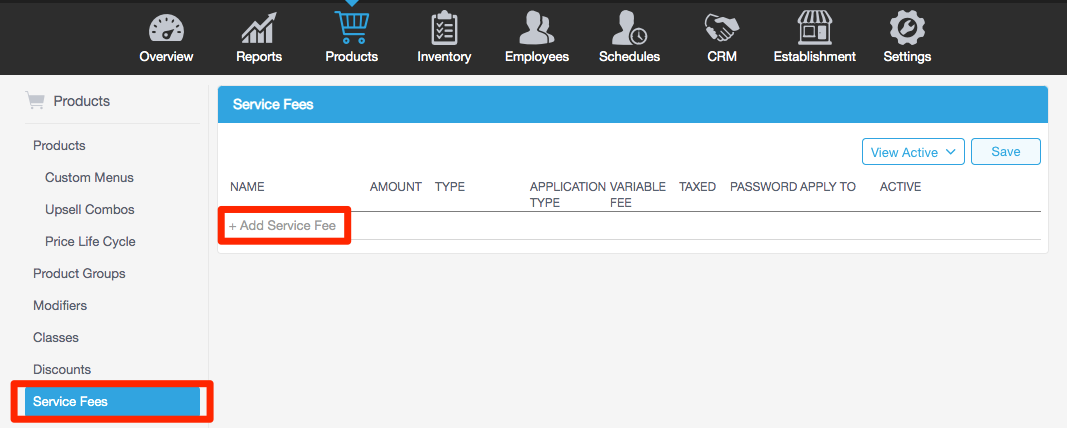
Task: Navigate to Classes sidebar item
Action: tap(56, 337)
